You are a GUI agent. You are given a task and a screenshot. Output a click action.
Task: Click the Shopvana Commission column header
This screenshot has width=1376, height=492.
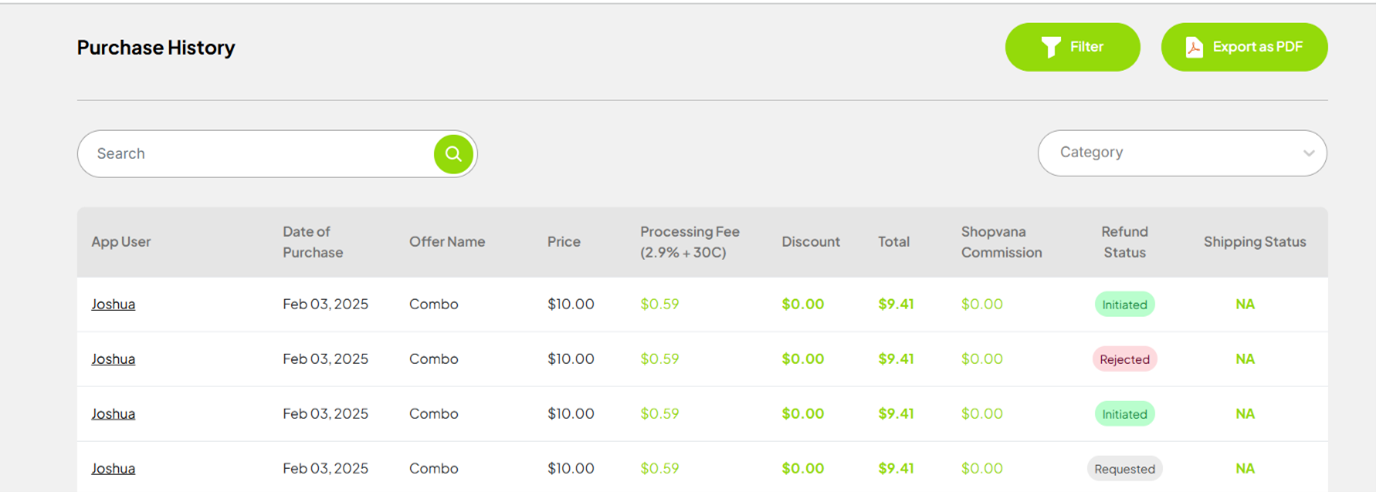click(1001, 242)
